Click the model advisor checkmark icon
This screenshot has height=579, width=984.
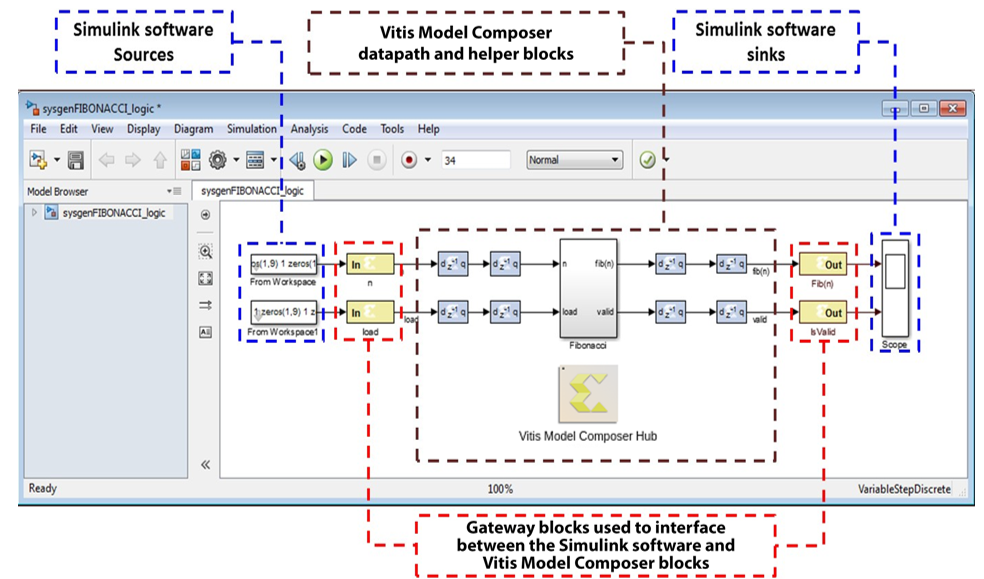(x=647, y=160)
